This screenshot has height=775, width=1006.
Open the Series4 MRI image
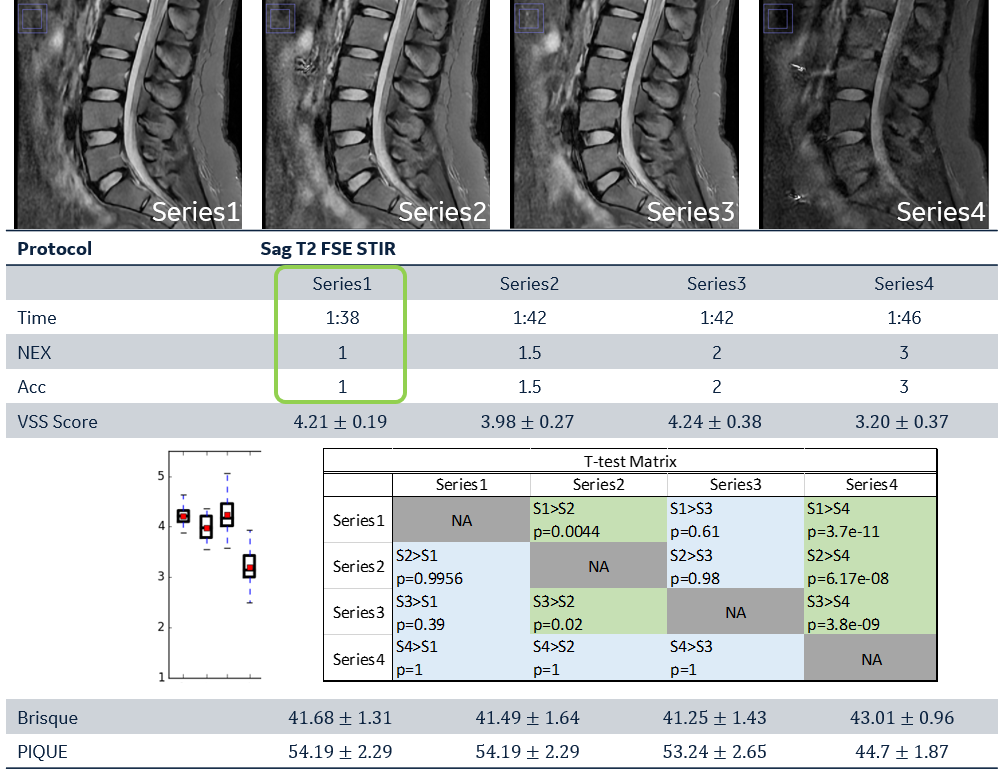(874, 114)
